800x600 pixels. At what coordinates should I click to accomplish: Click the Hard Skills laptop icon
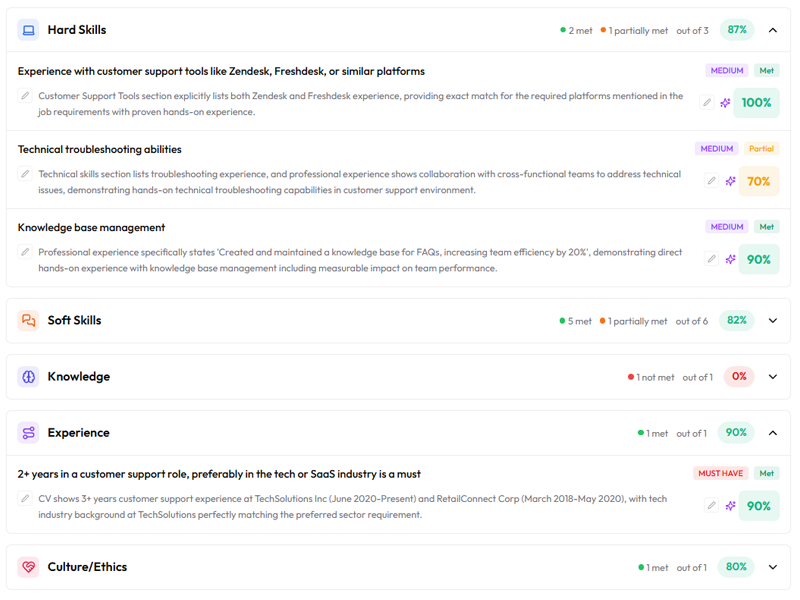28,30
